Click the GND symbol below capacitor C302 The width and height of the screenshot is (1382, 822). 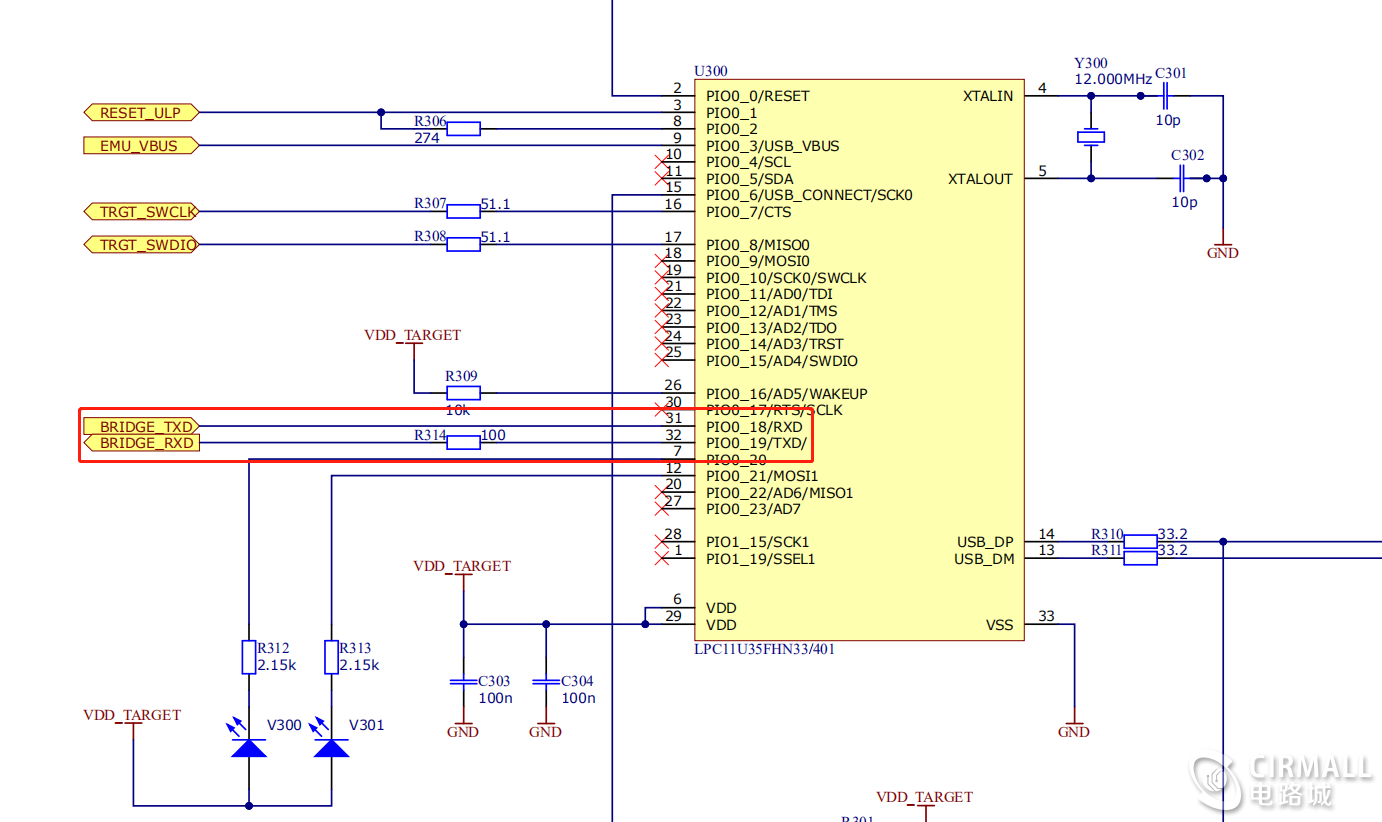coord(1222,250)
